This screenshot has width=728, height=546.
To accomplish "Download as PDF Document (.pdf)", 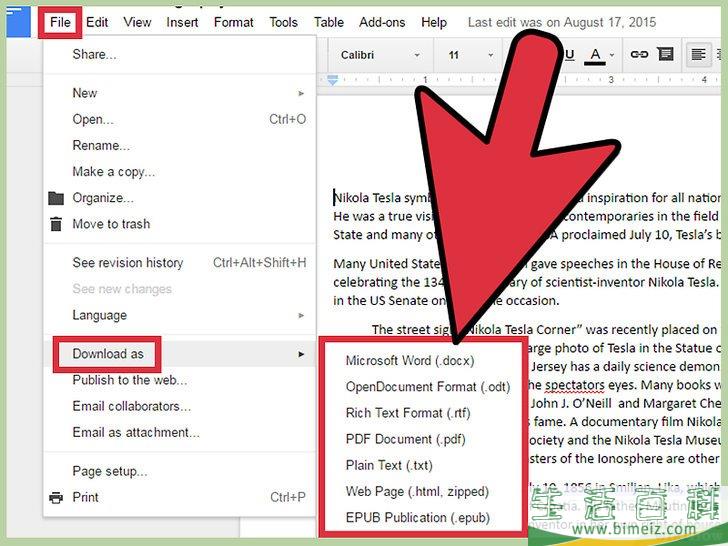I will tap(405, 439).
